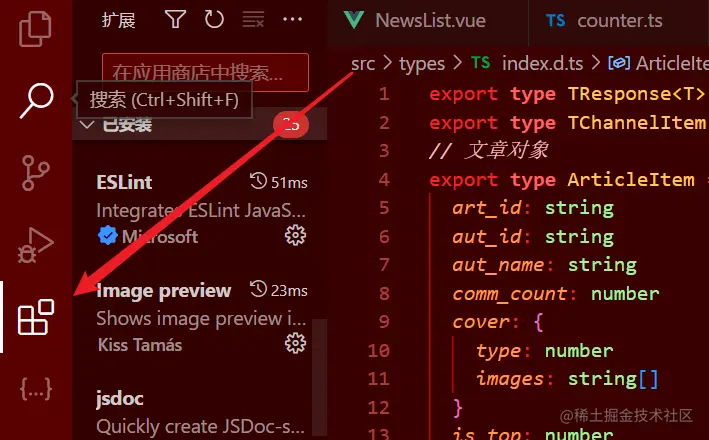Image resolution: width=709 pixels, height=440 pixels.
Task: Click the 'Quickly create JSDoc-s...' description
Action: pyautogui.click(x=200, y=426)
